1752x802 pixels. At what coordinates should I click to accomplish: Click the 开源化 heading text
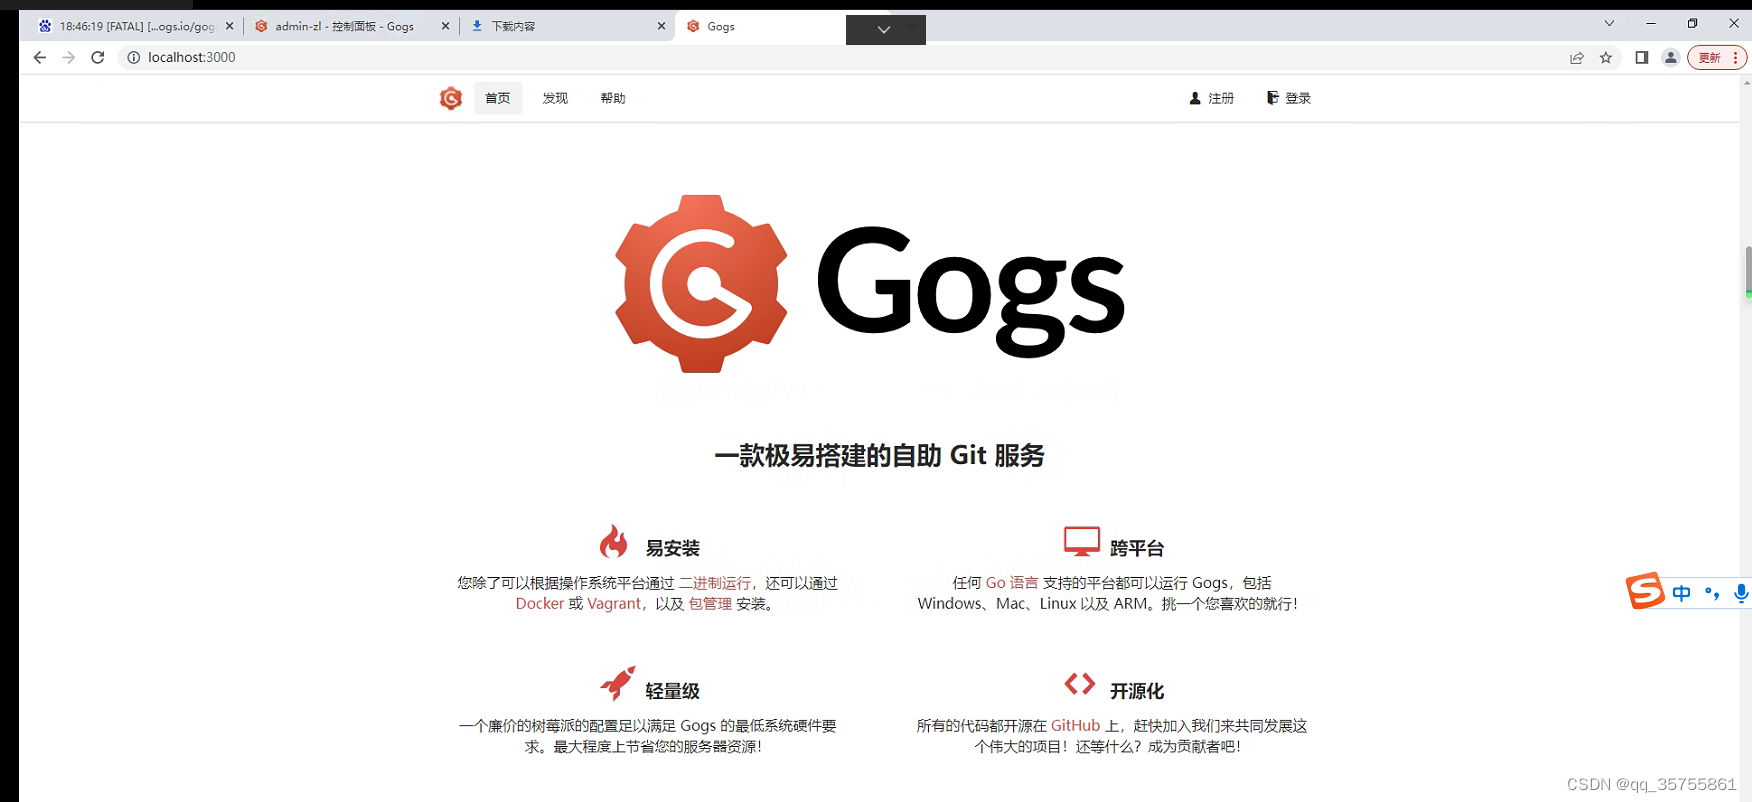pos(1137,691)
